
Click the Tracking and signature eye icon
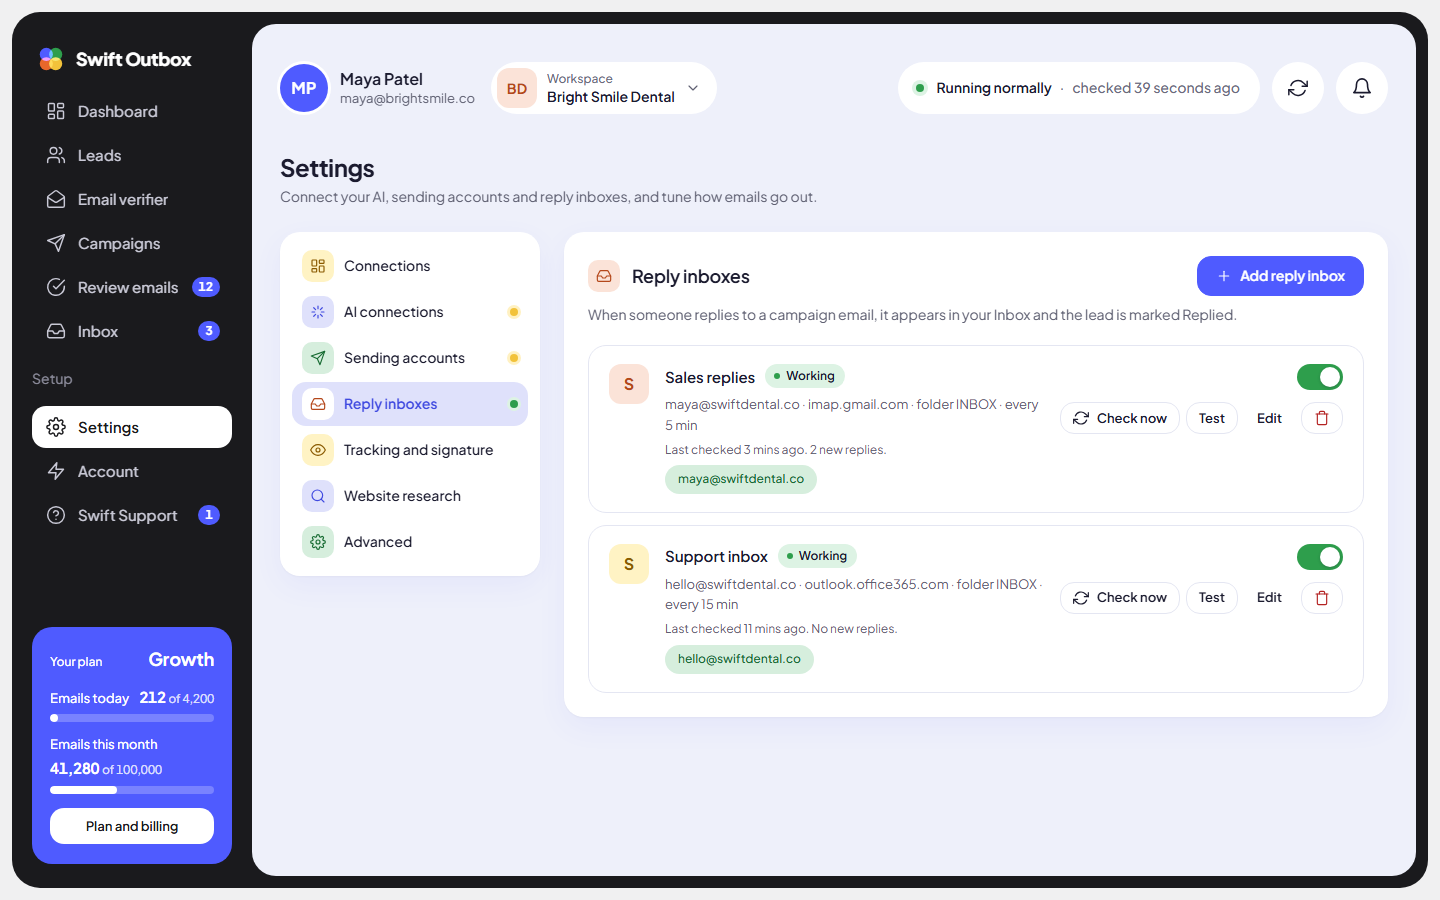click(318, 450)
